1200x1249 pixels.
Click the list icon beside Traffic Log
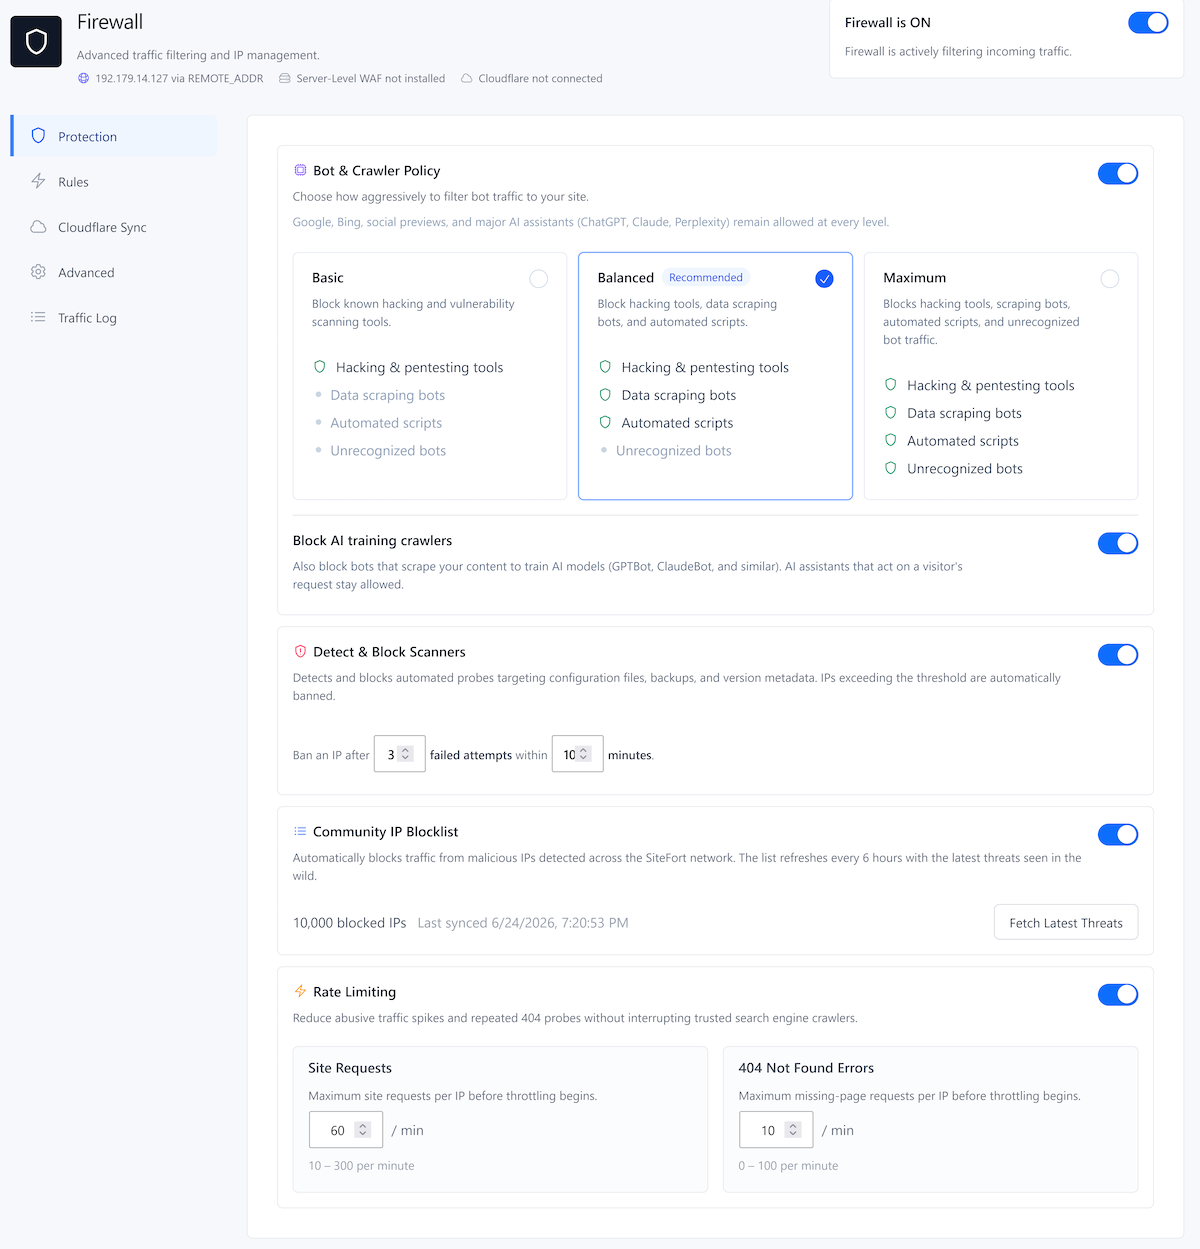click(x=38, y=317)
